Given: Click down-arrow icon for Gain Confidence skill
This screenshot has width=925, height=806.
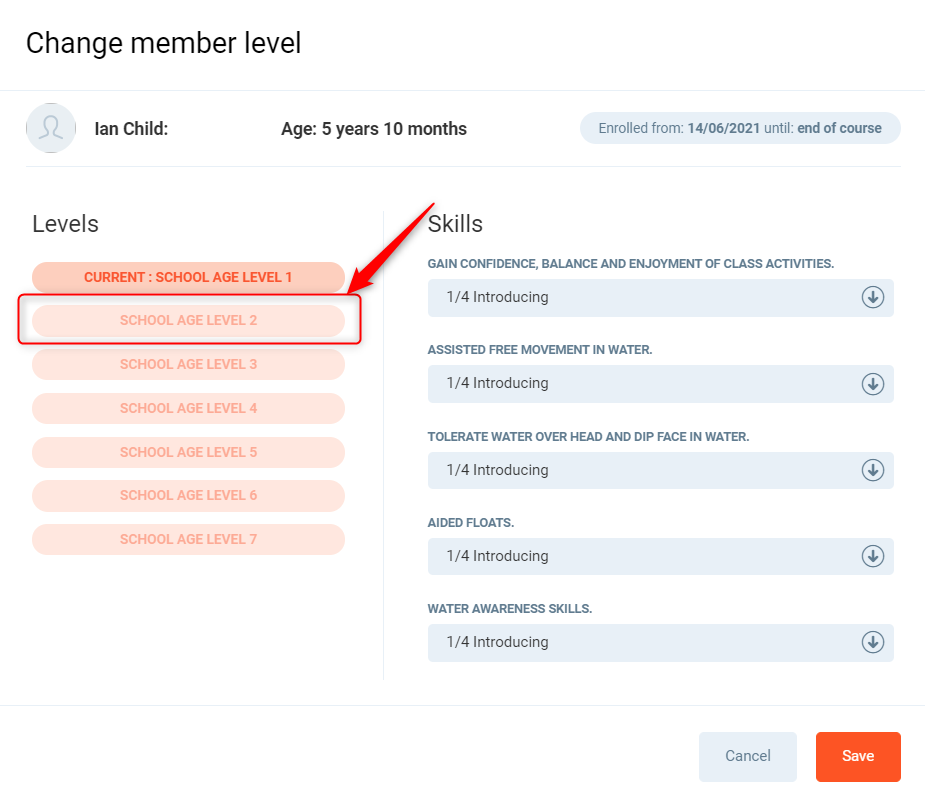Looking at the screenshot, I should pos(872,297).
